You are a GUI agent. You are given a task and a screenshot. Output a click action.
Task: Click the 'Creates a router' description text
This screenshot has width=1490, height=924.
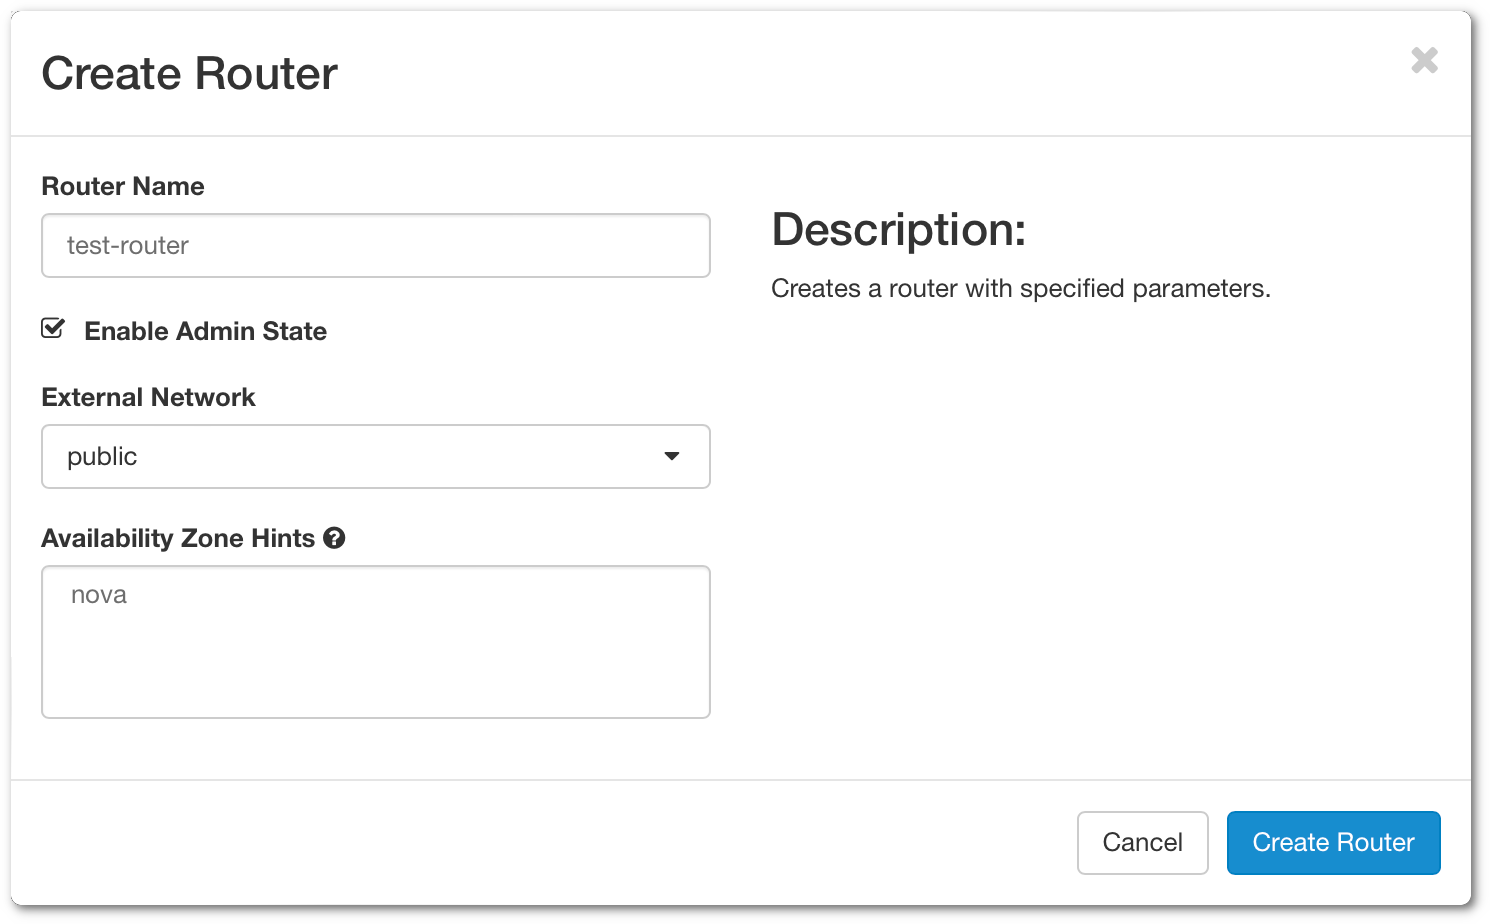pos(1020,289)
